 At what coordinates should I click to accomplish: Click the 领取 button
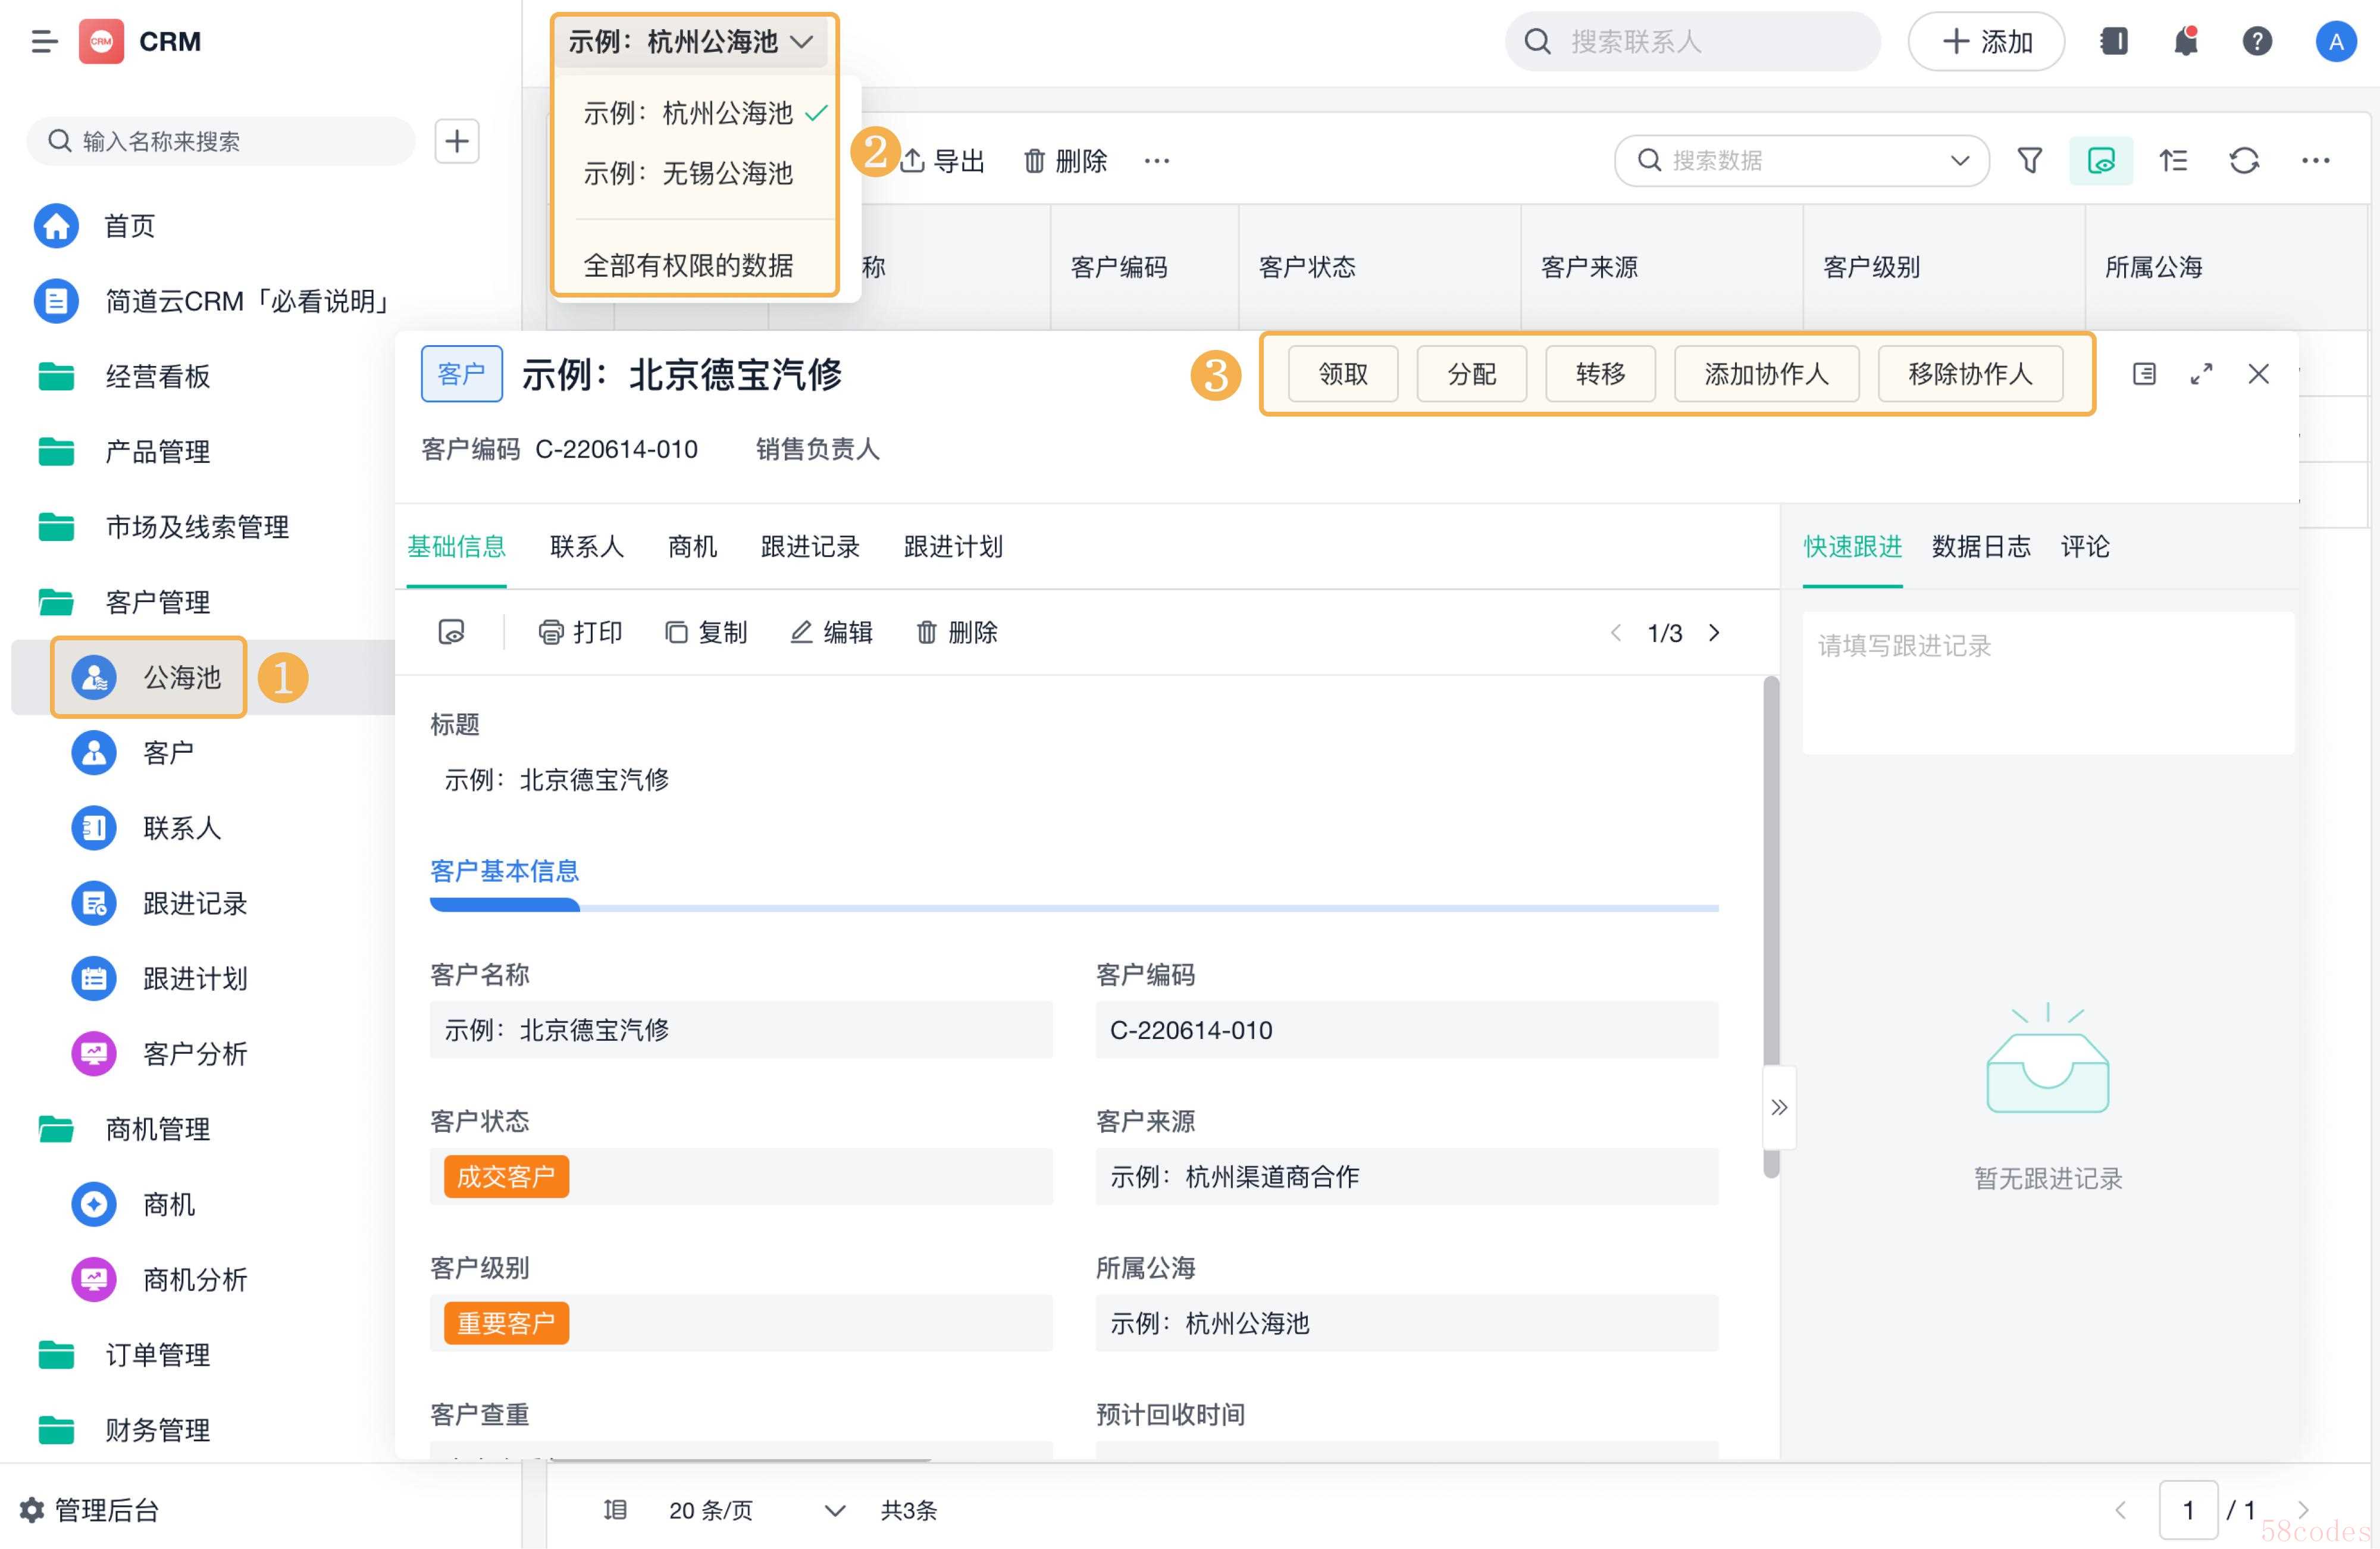click(x=1342, y=374)
